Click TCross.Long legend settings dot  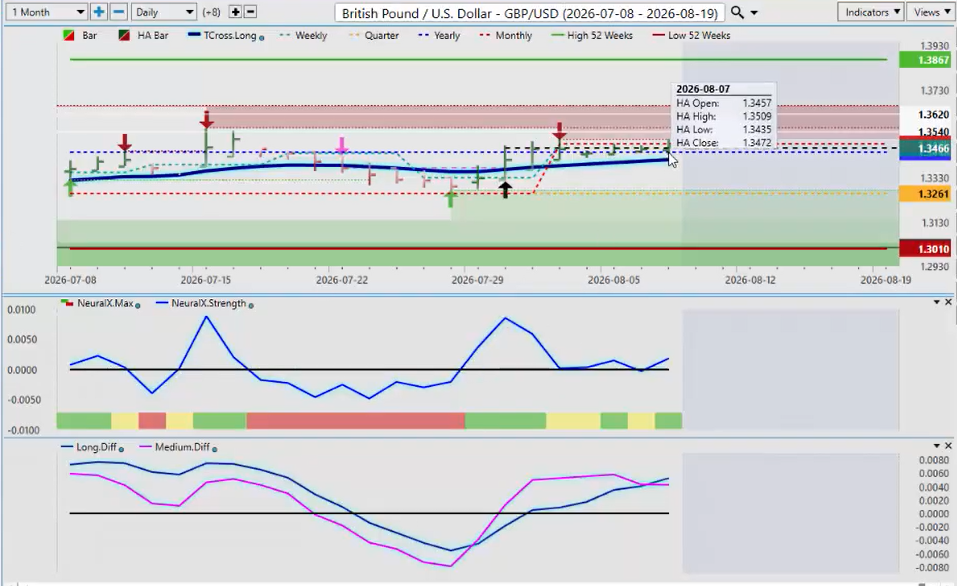262,38
